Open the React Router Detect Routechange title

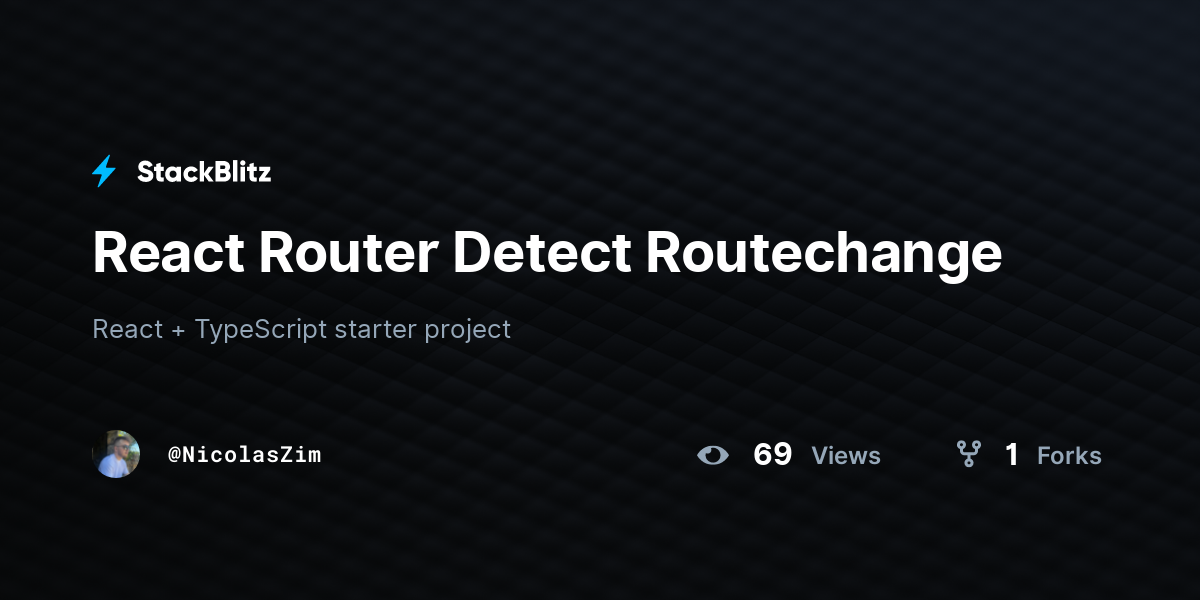[x=547, y=254]
